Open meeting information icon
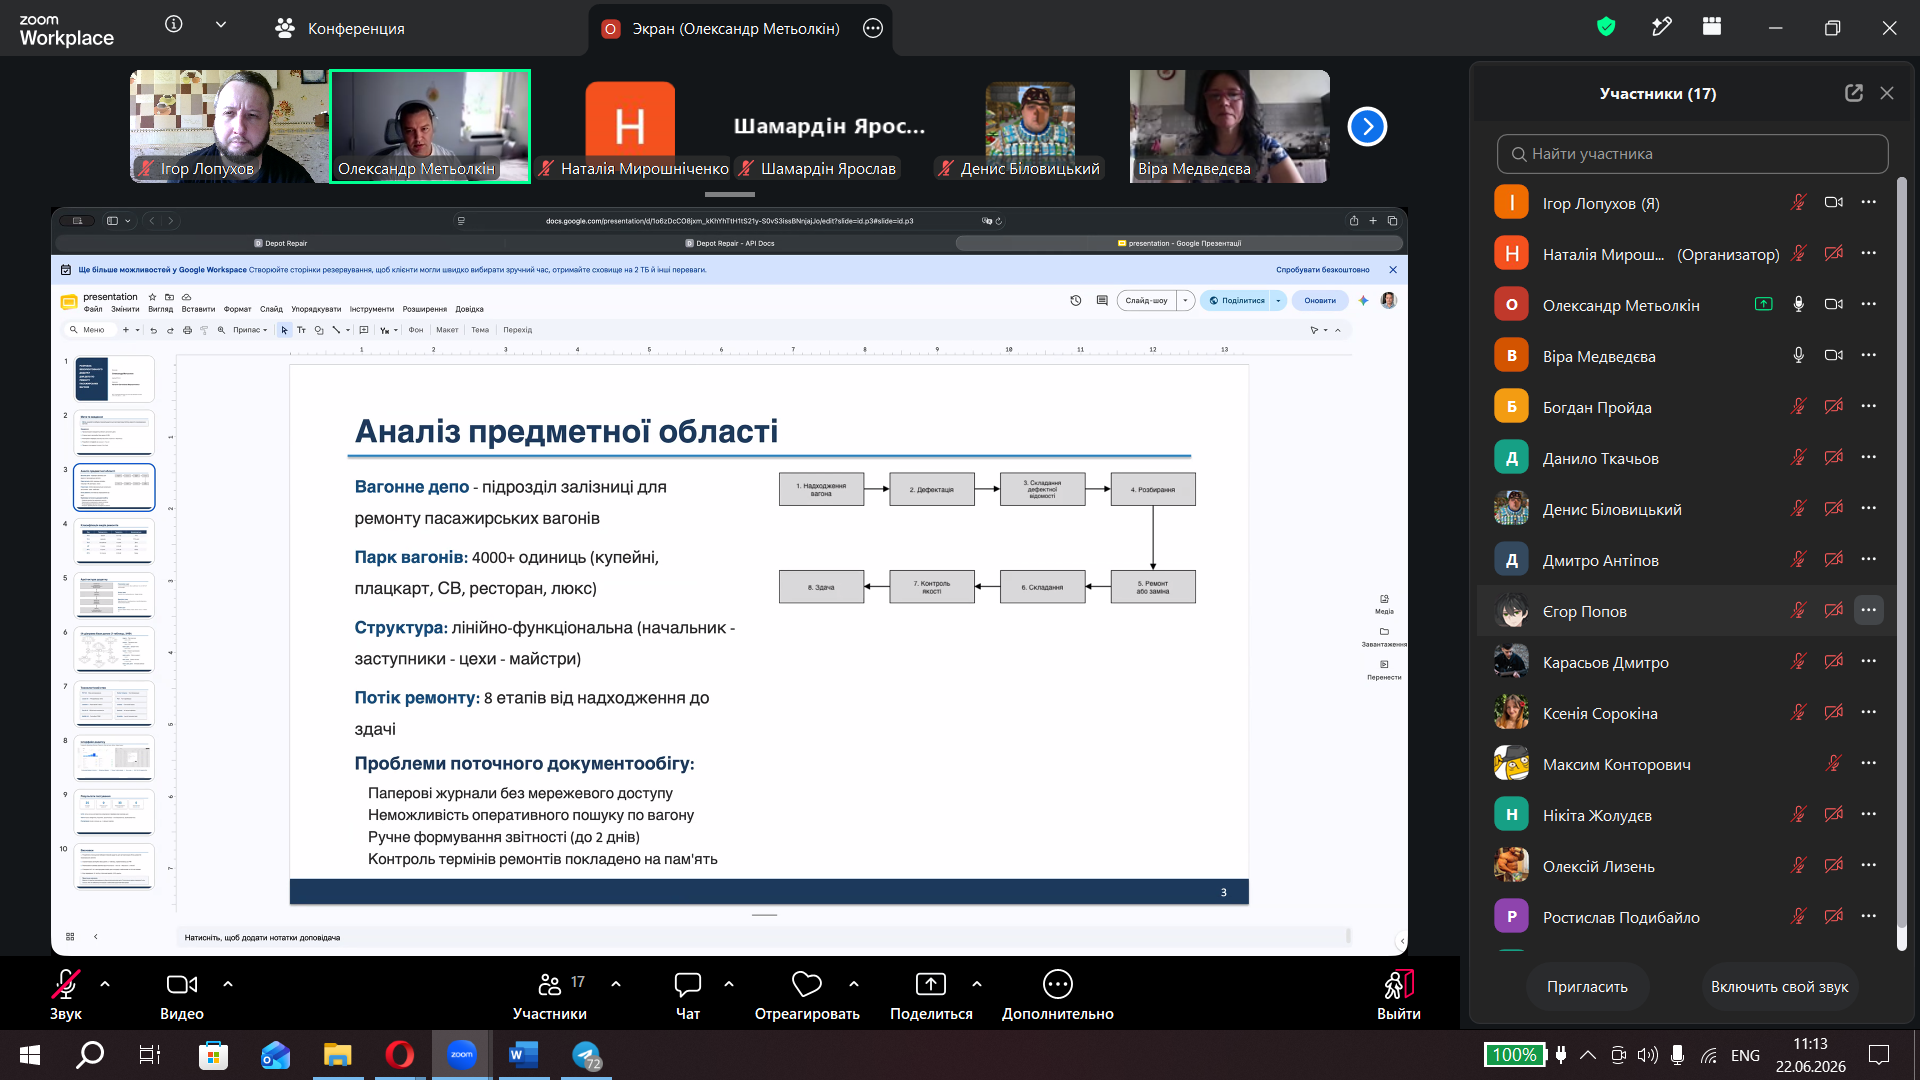Viewport: 1920px width, 1080px height. point(174,24)
